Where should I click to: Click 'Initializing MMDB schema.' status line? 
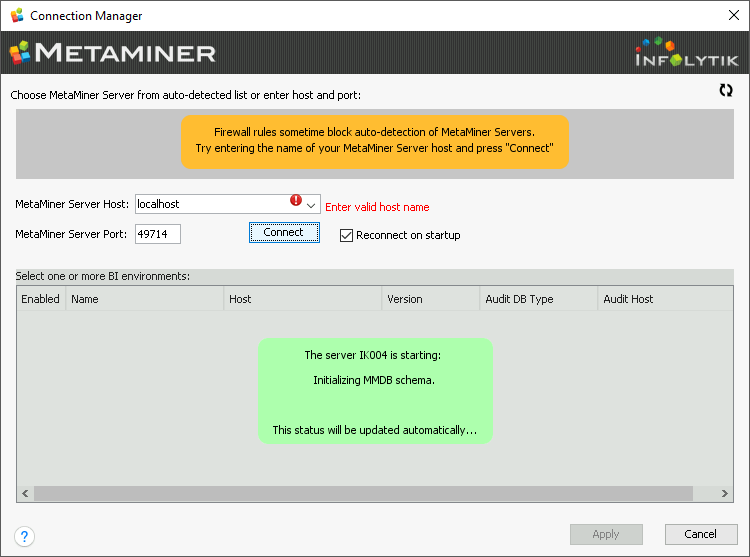pyautogui.click(x=374, y=380)
